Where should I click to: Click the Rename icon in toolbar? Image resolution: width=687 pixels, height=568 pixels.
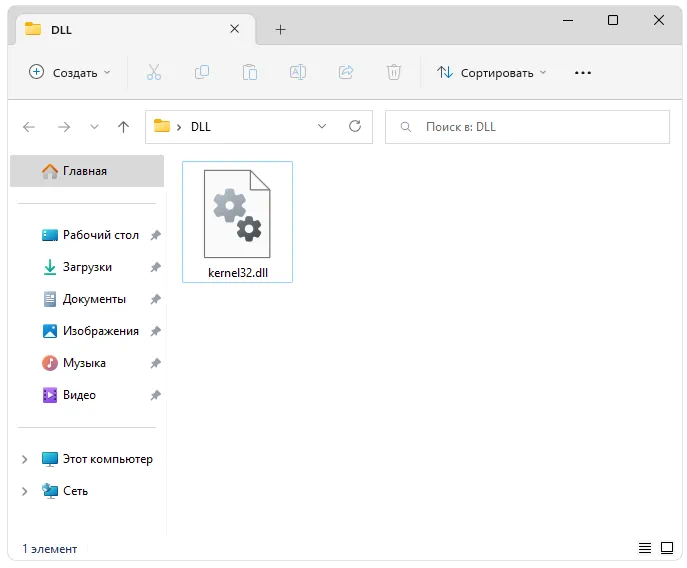[298, 72]
